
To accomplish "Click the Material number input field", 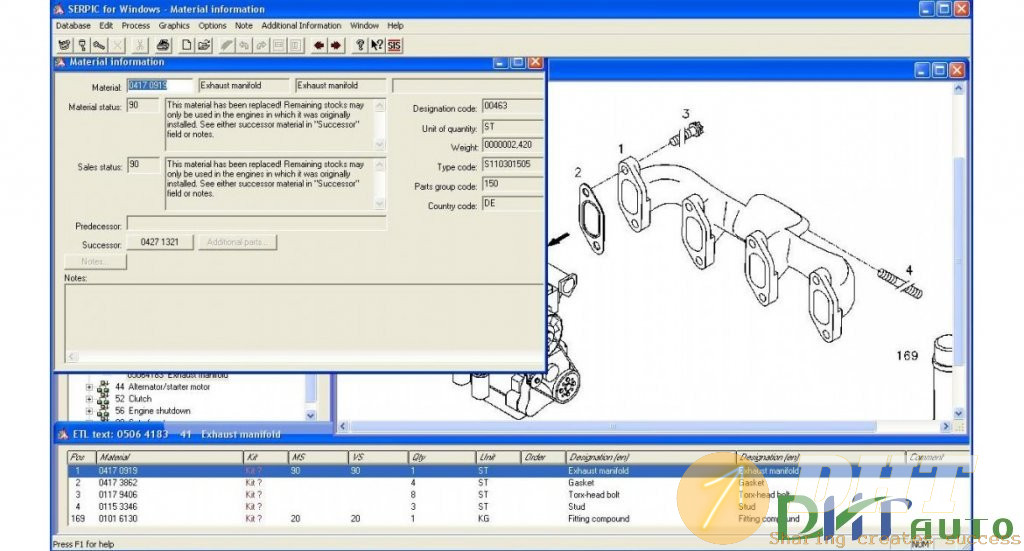I will coord(160,86).
